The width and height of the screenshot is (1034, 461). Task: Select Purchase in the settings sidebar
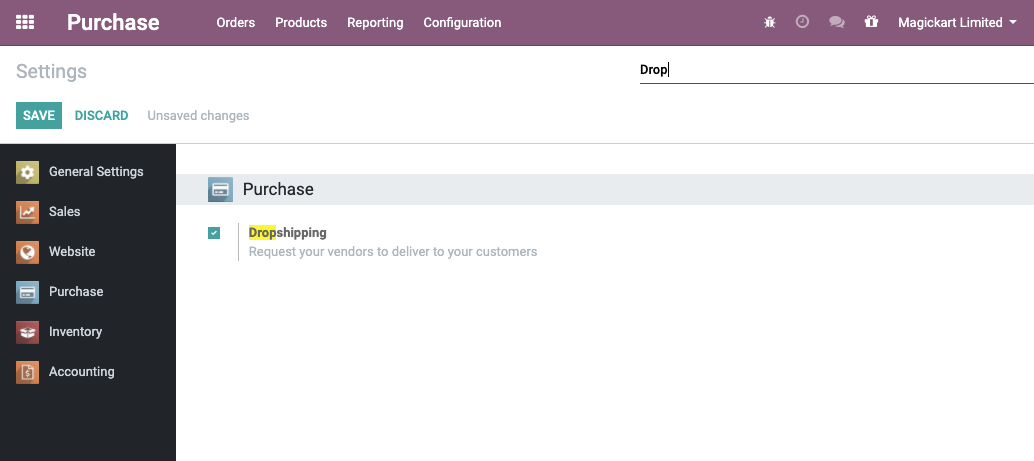pyautogui.click(x=76, y=292)
